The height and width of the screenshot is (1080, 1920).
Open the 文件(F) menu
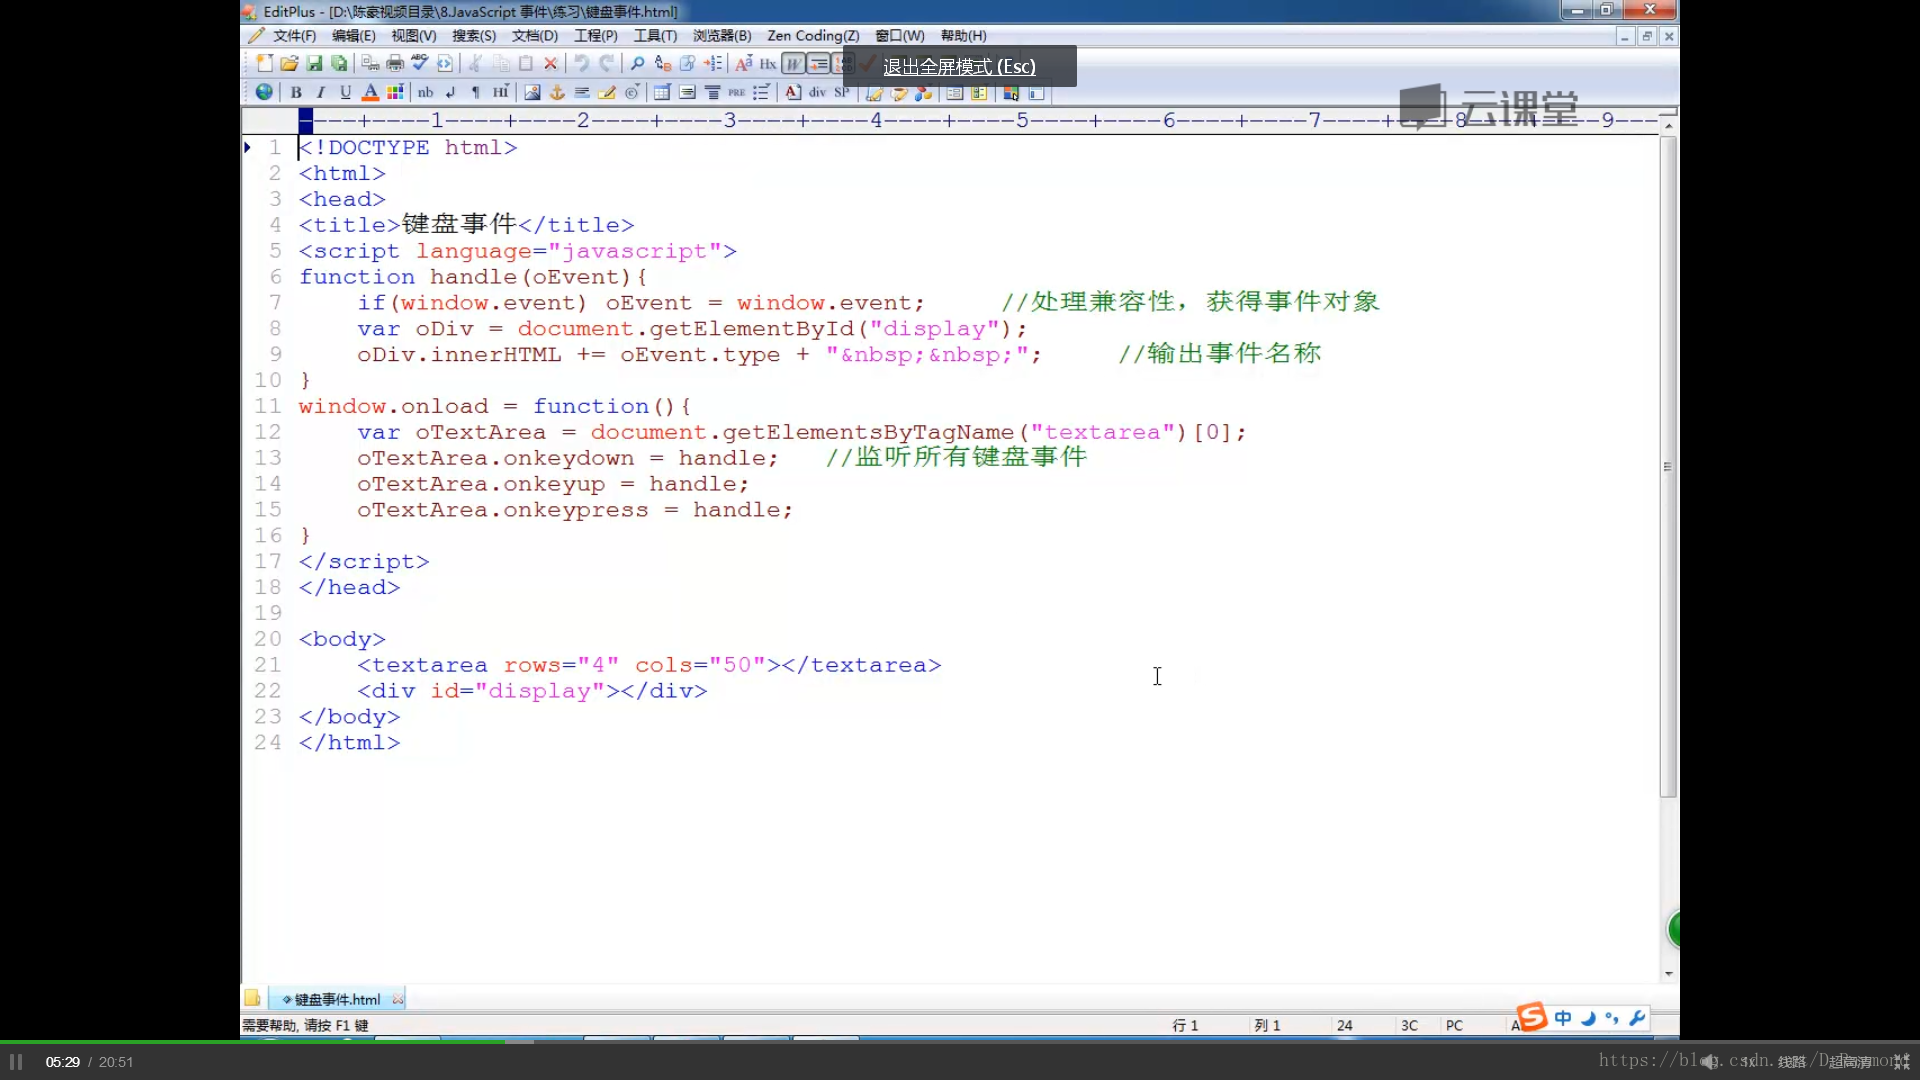[294, 36]
